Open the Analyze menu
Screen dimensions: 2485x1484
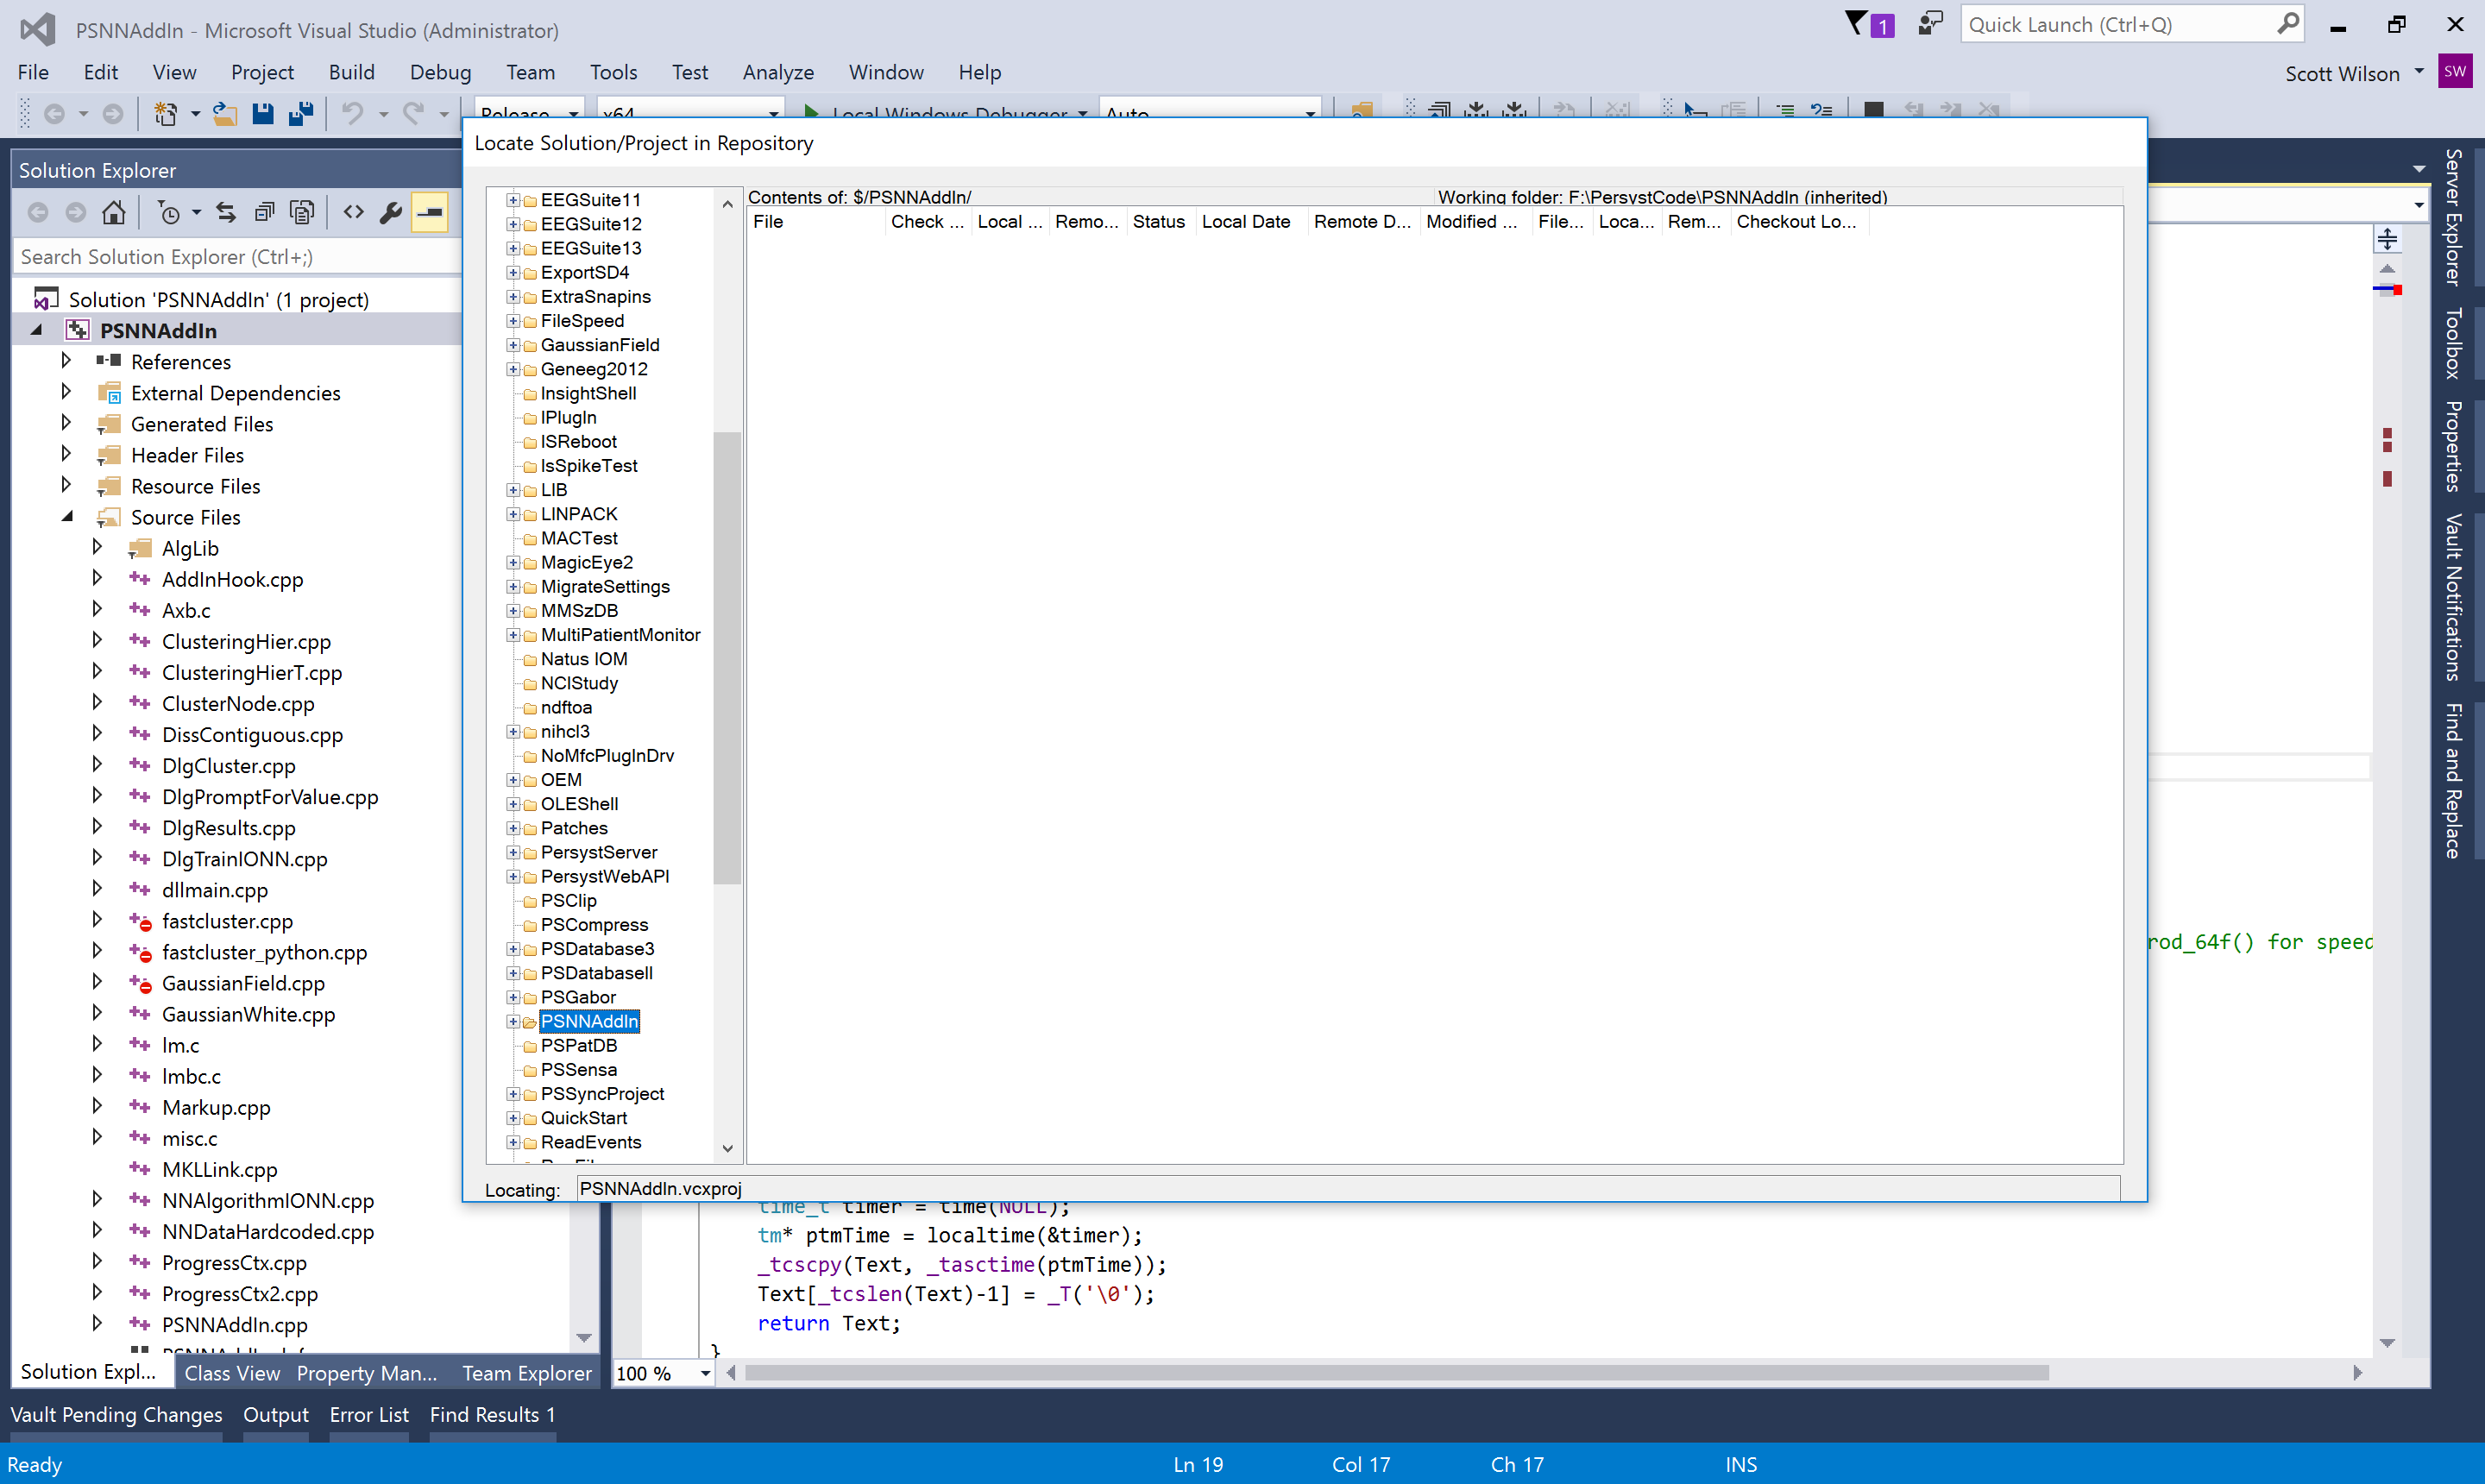[x=778, y=72]
